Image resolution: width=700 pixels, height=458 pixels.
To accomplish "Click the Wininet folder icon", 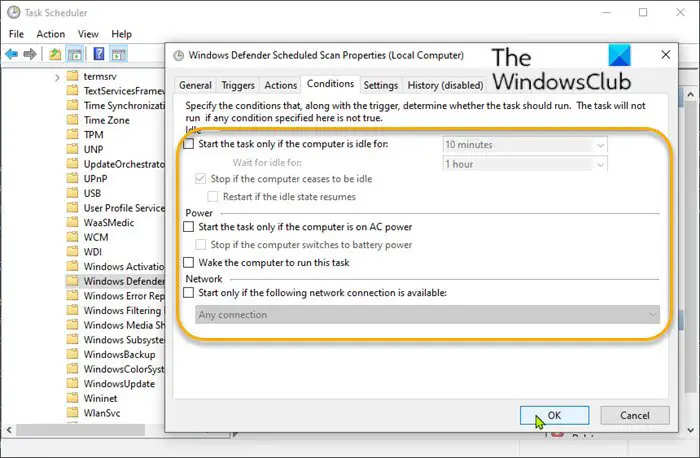I will [x=72, y=398].
